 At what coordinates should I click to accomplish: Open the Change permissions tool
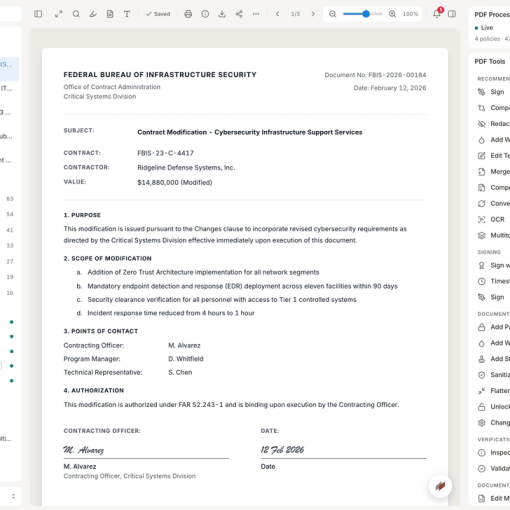tap(493, 423)
